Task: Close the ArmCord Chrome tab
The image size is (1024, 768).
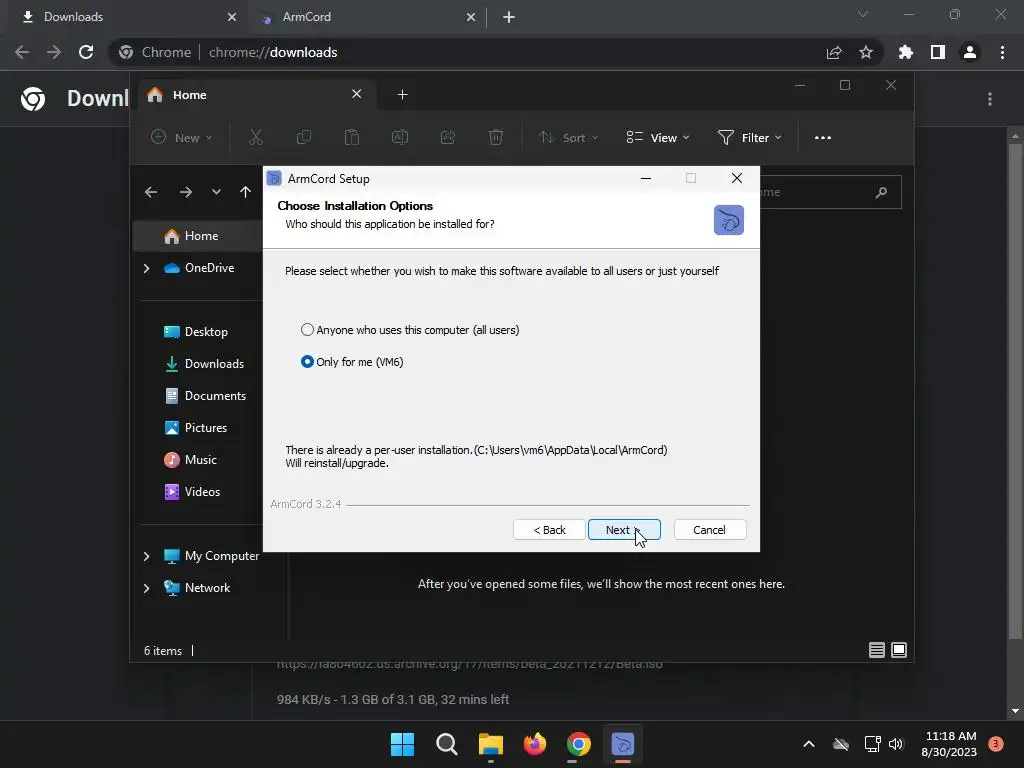Action: (471, 17)
